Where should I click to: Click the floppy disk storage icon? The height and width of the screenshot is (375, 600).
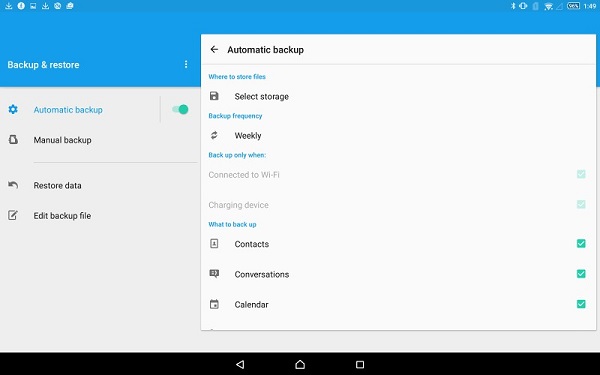(214, 96)
